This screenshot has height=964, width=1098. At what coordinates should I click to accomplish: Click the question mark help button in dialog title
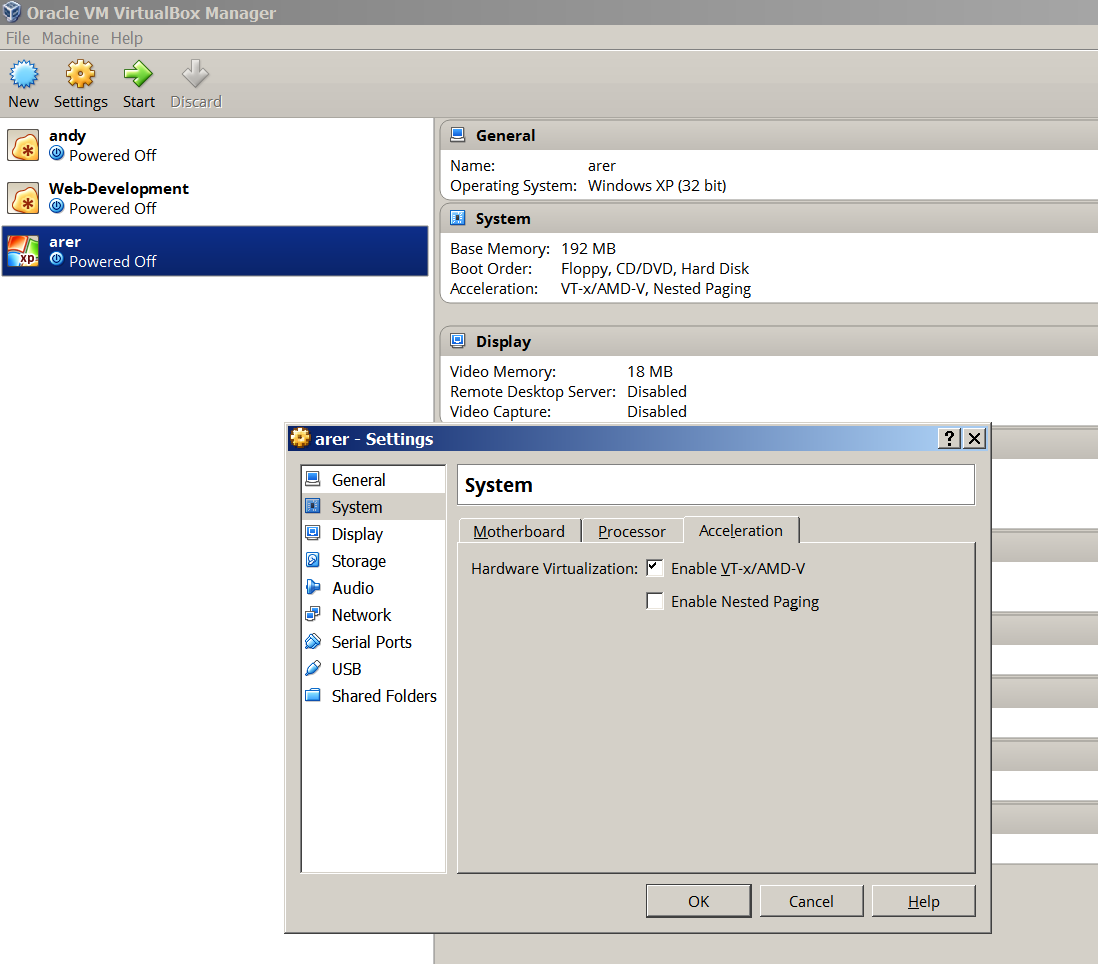(949, 438)
